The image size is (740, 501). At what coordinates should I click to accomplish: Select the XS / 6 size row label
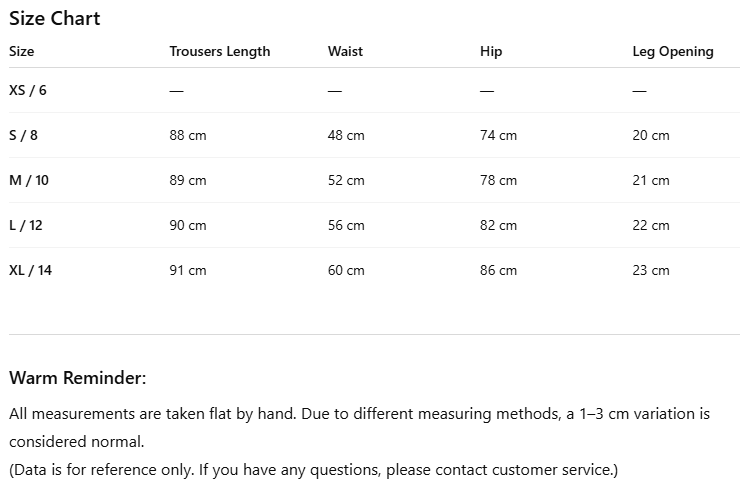click(x=28, y=90)
